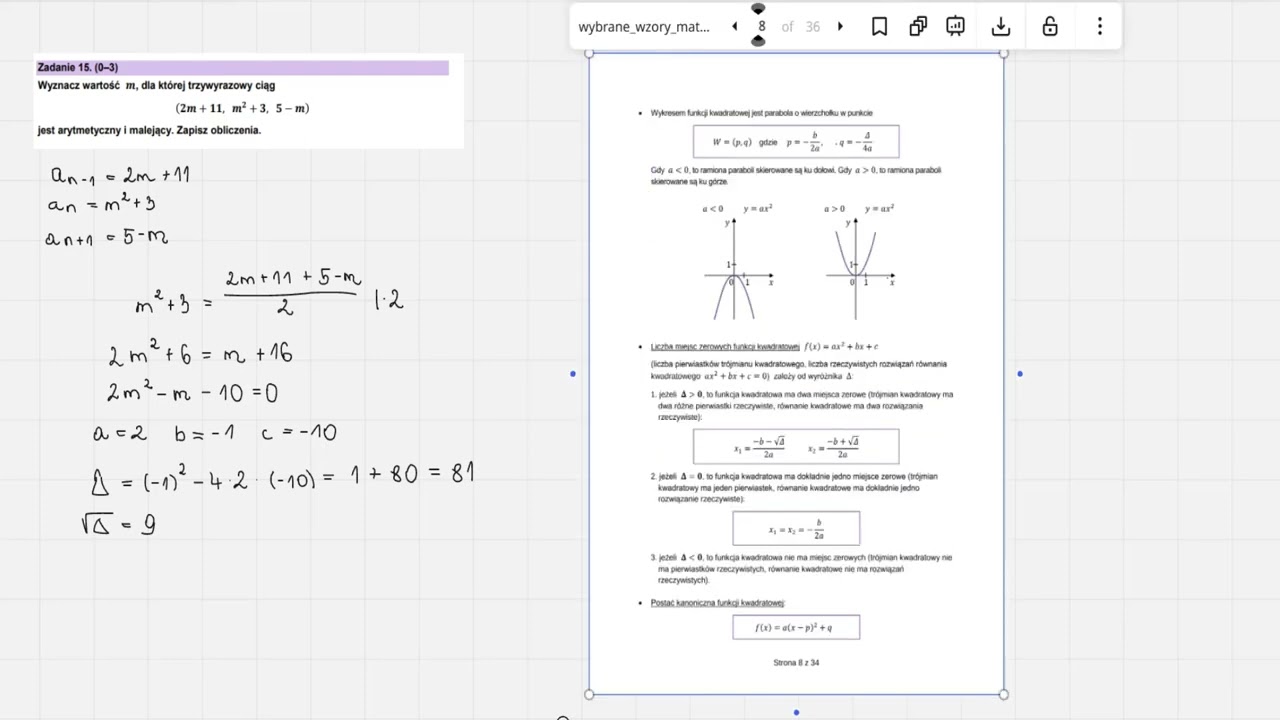Image resolution: width=1280 pixels, height=720 pixels.
Task: Click the 'Zadanie 15. (0–3)' heading
Action: (x=78, y=67)
